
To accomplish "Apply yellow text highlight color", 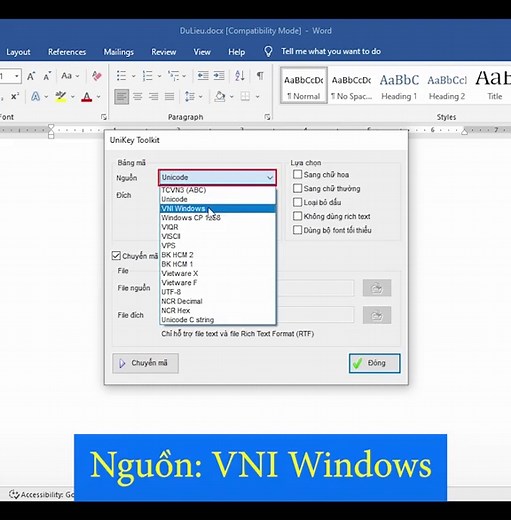I will 61,97.
